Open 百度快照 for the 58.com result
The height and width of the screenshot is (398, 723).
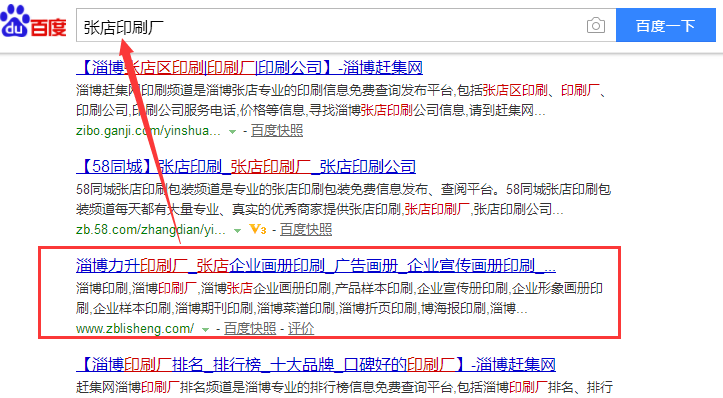tap(306, 229)
